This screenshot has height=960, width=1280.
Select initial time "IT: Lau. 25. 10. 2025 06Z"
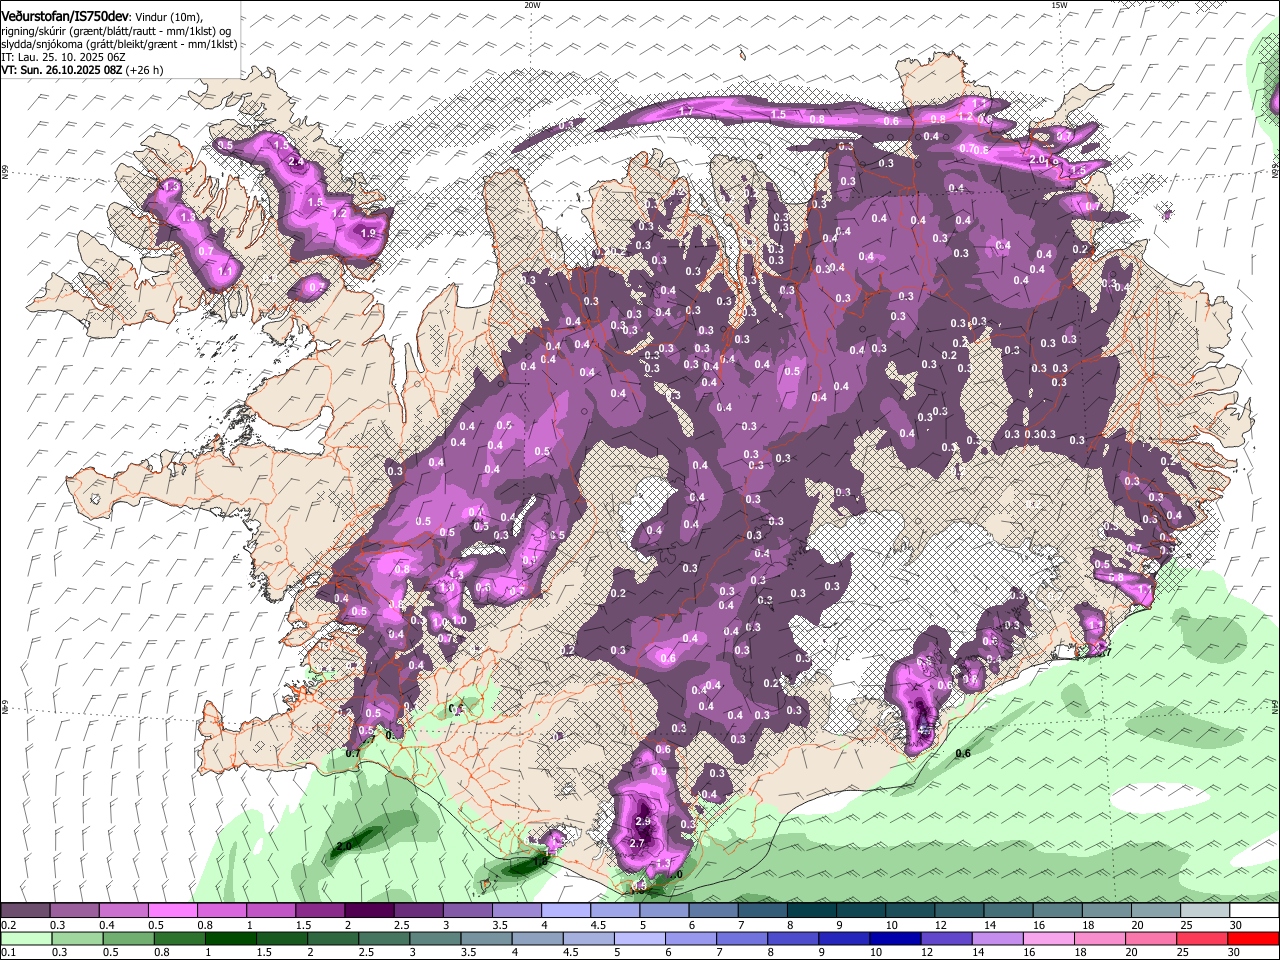pos(64,57)
